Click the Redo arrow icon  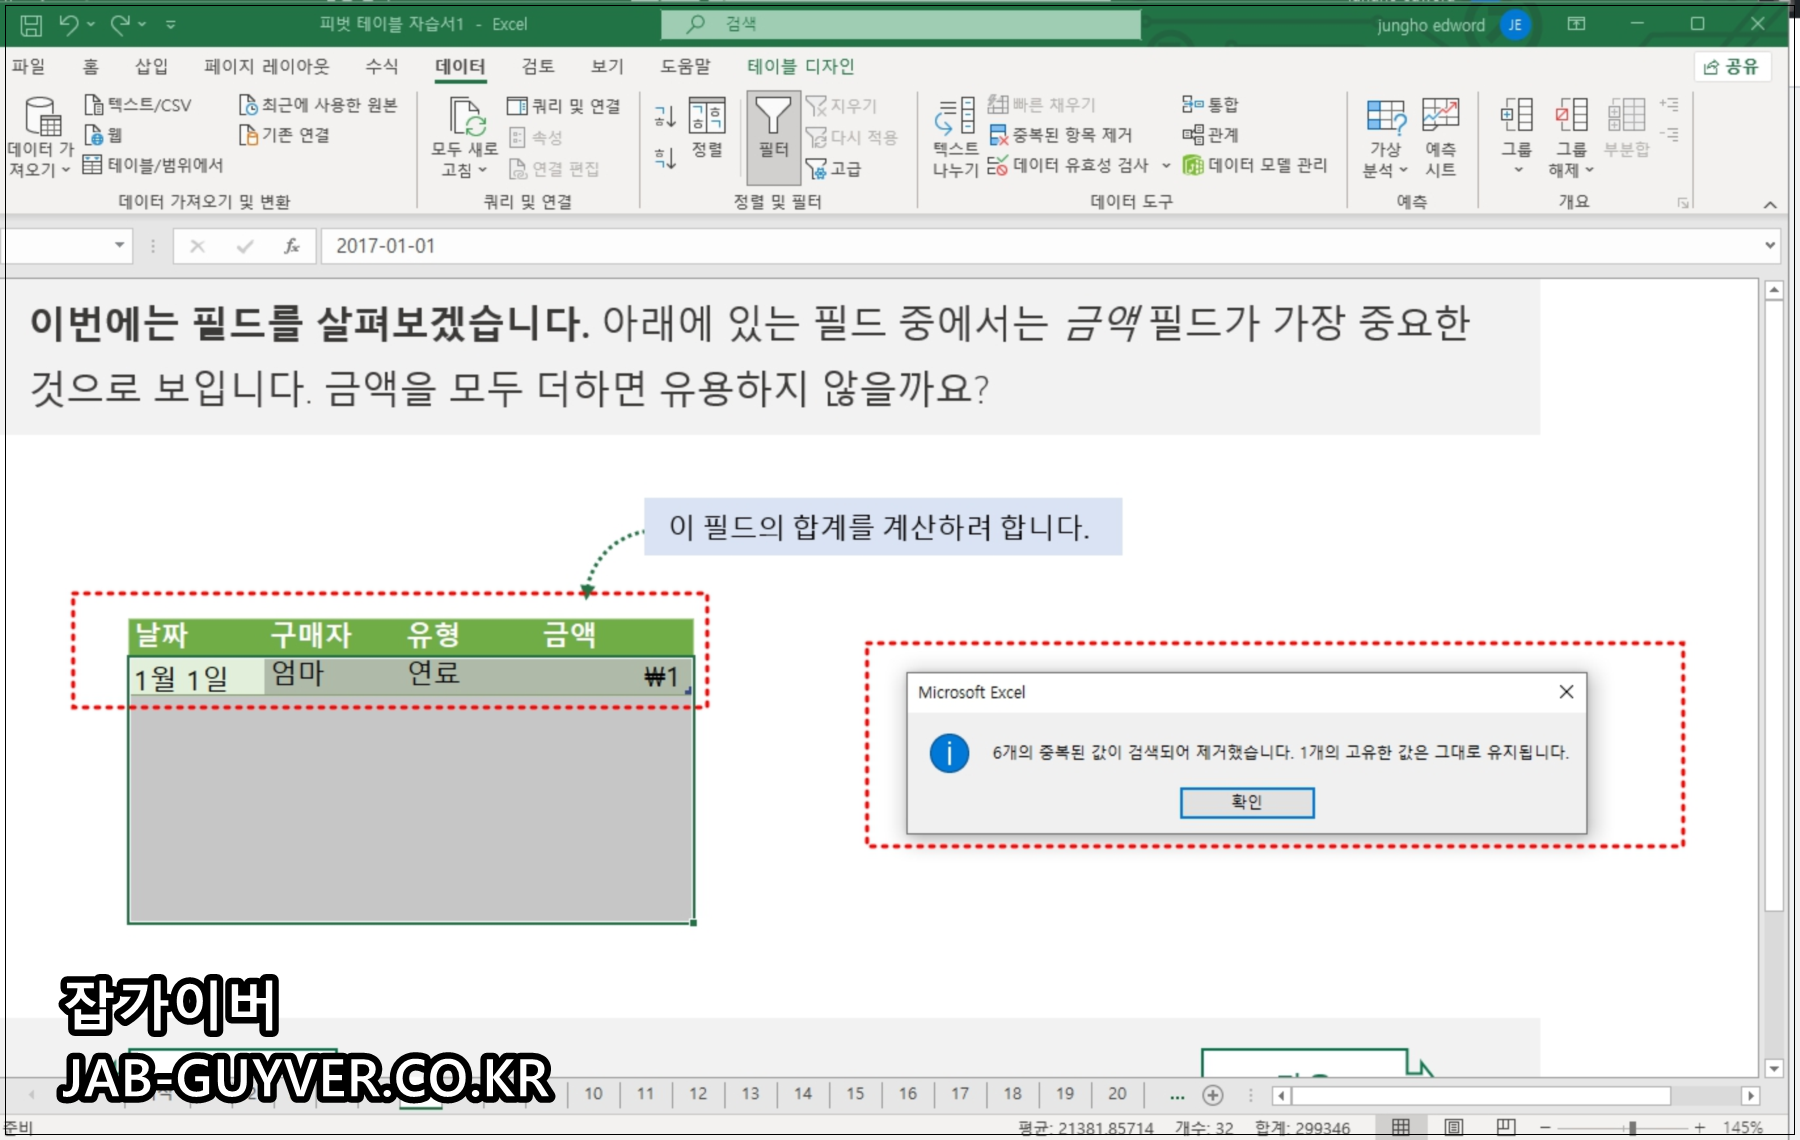120,24
